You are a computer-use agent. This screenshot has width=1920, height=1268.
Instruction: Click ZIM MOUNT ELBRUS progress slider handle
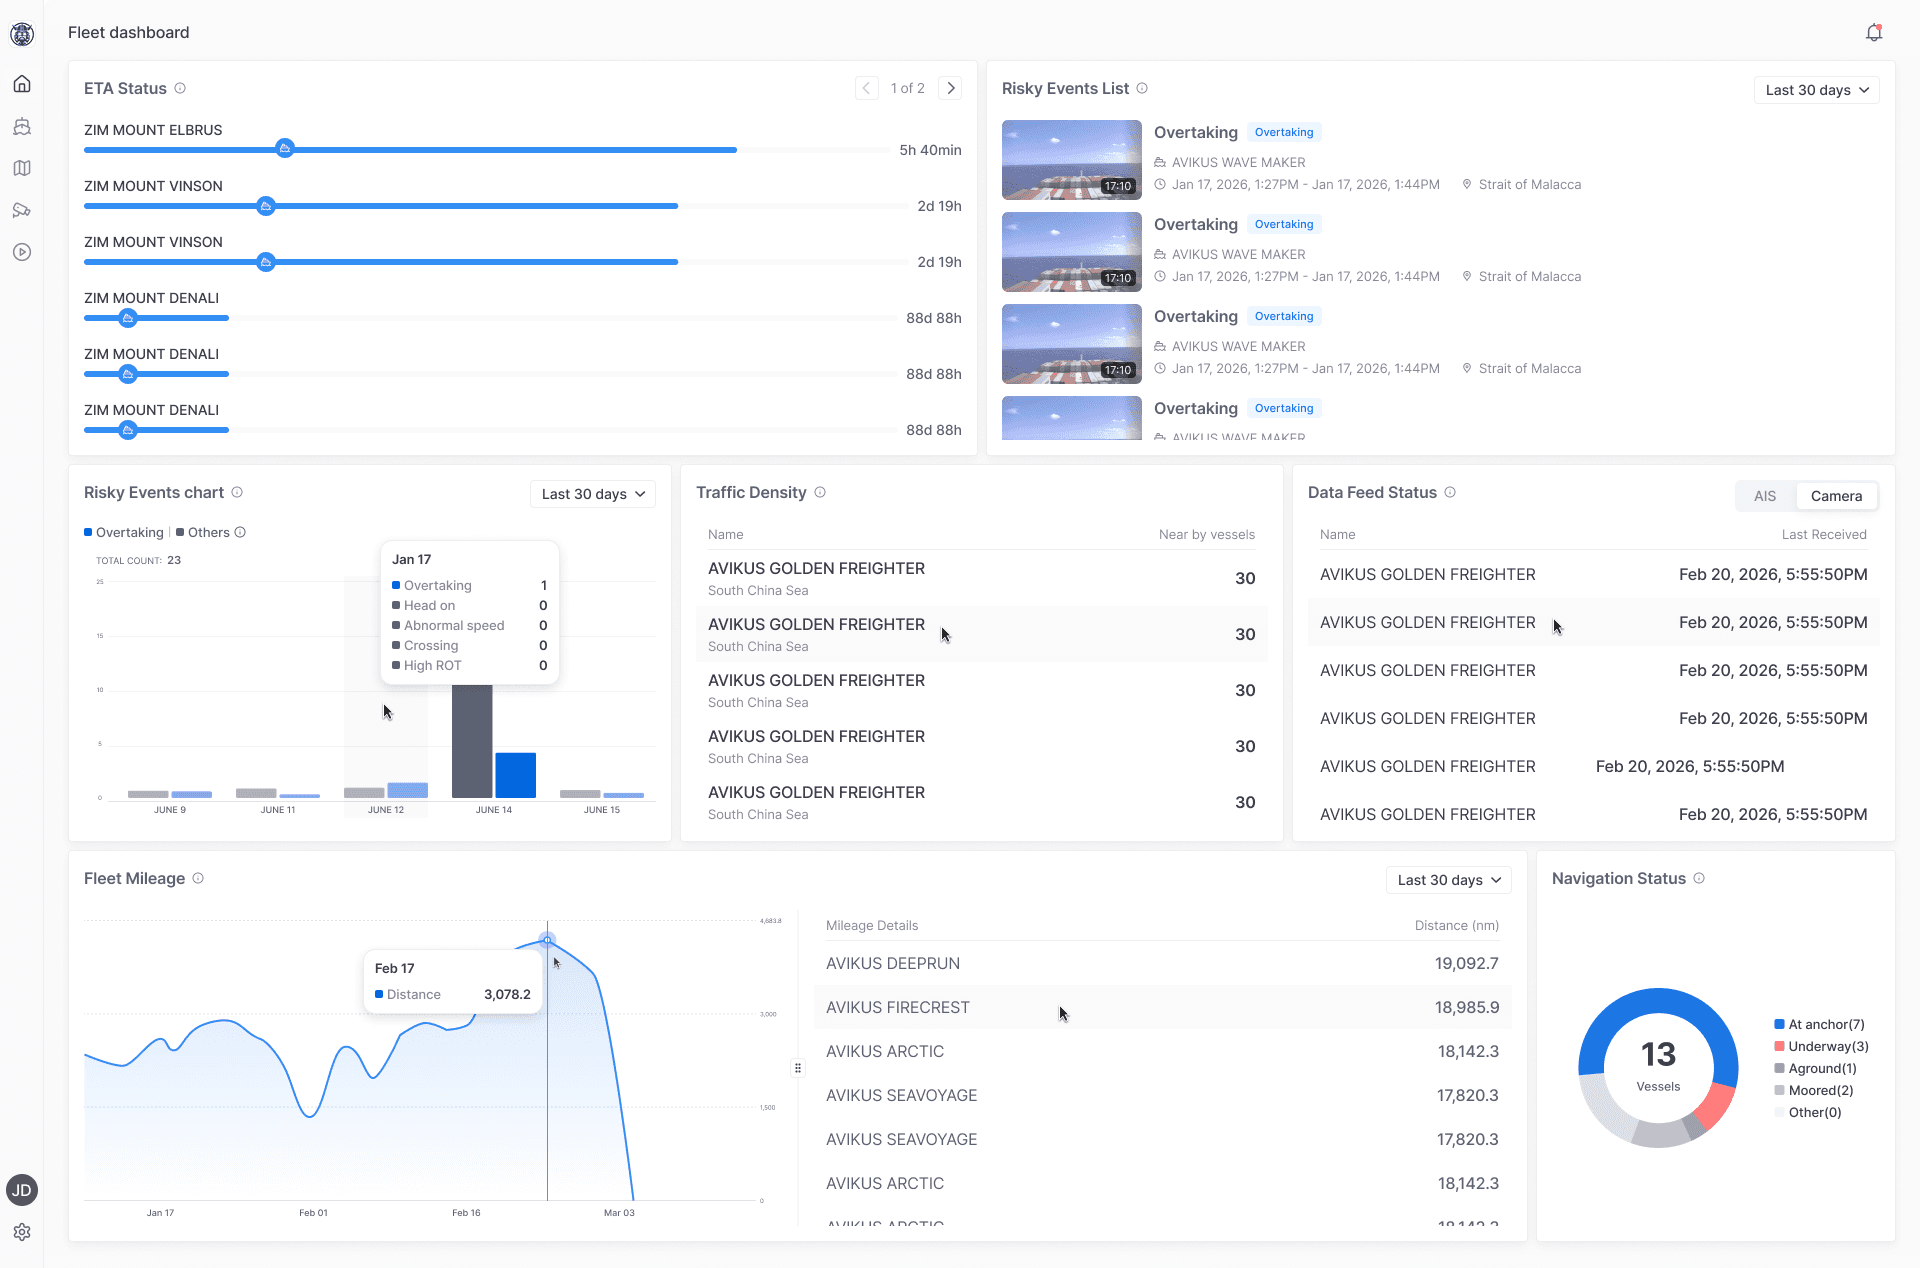click(x=285, y=149)
